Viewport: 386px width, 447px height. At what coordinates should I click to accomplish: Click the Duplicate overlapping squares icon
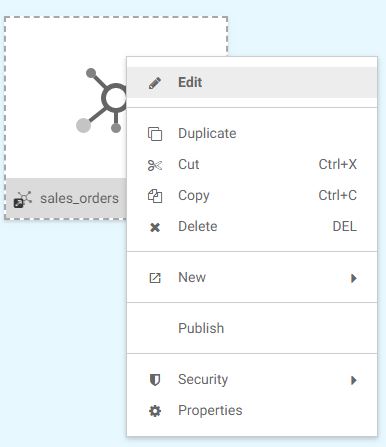pos(155,134)
